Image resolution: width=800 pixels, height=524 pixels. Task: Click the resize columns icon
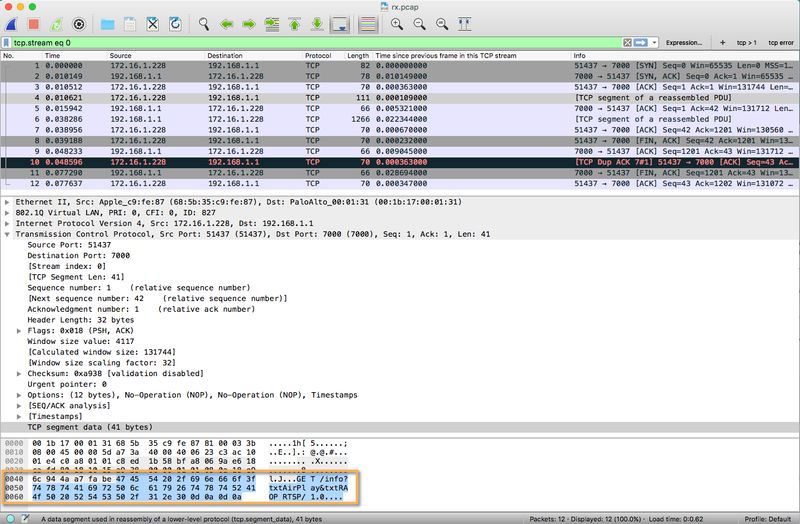pos(466,22)
